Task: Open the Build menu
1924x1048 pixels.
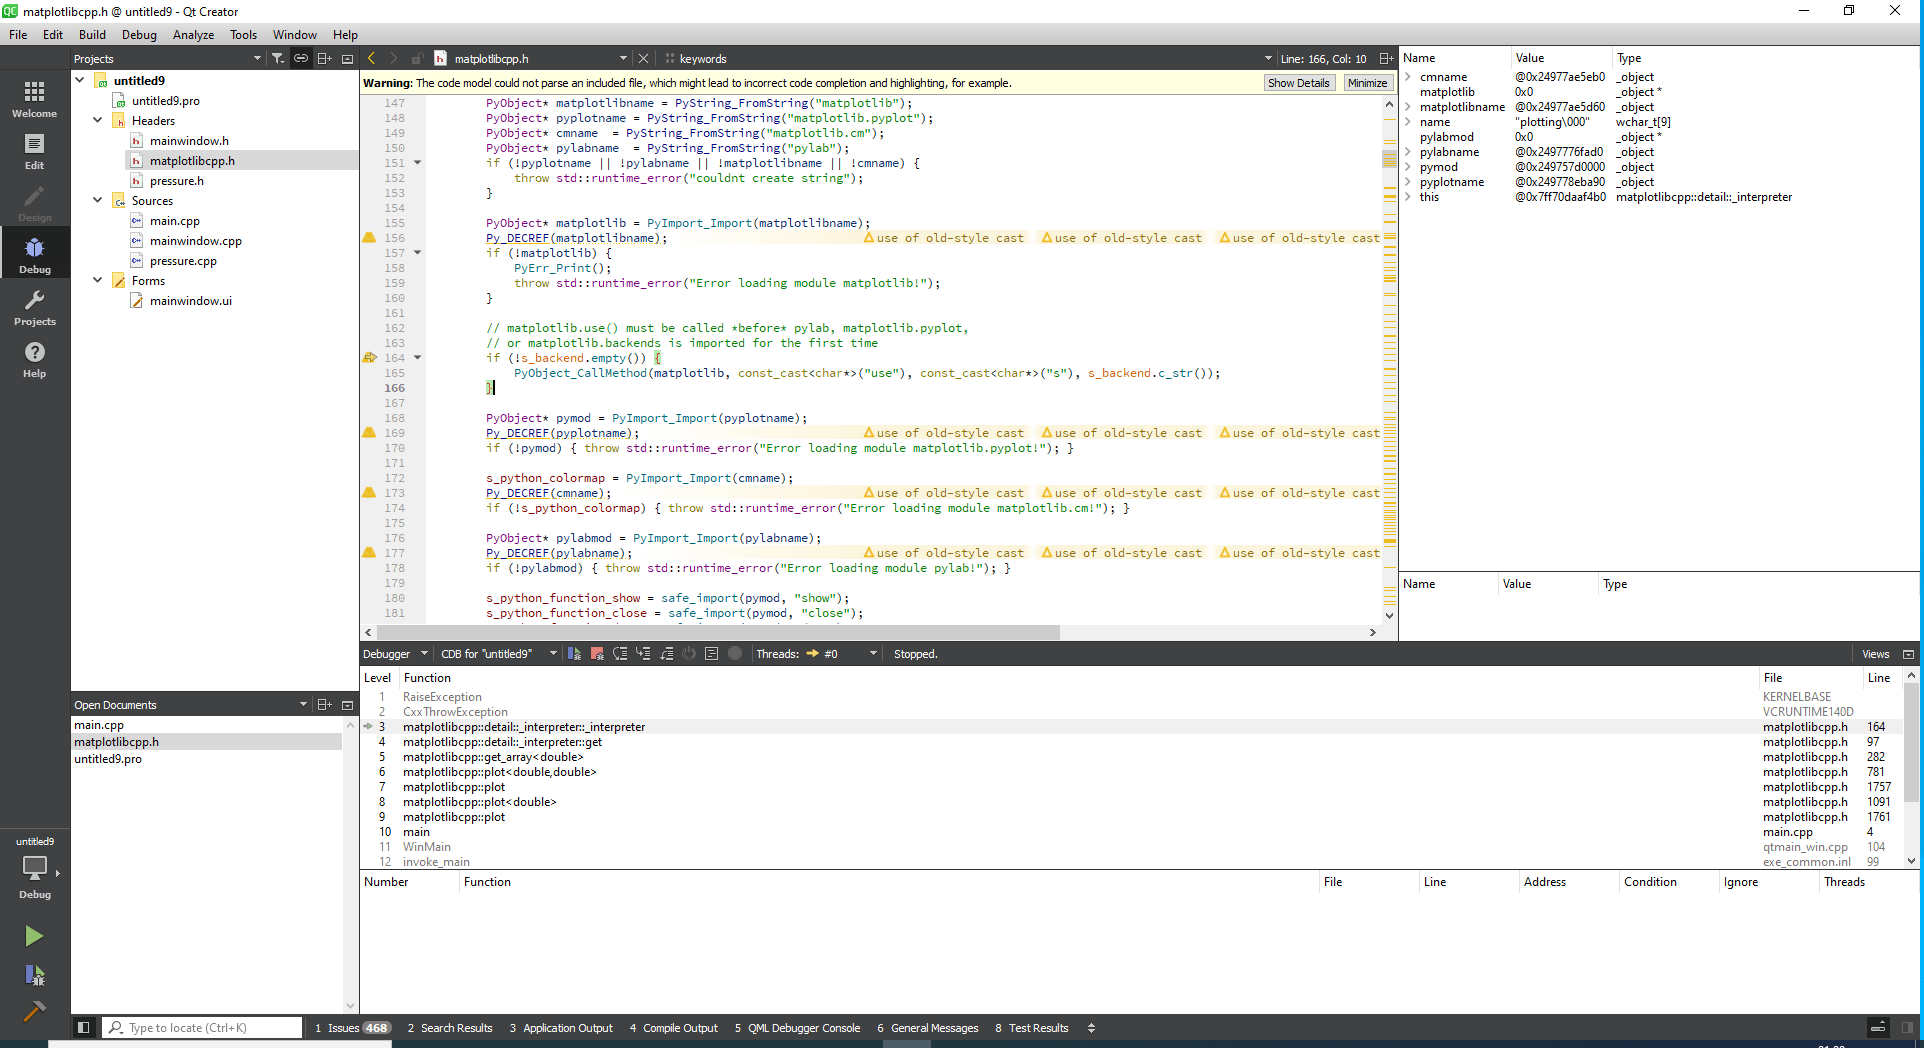Action: pyautogui.click(x=92, y=35)
